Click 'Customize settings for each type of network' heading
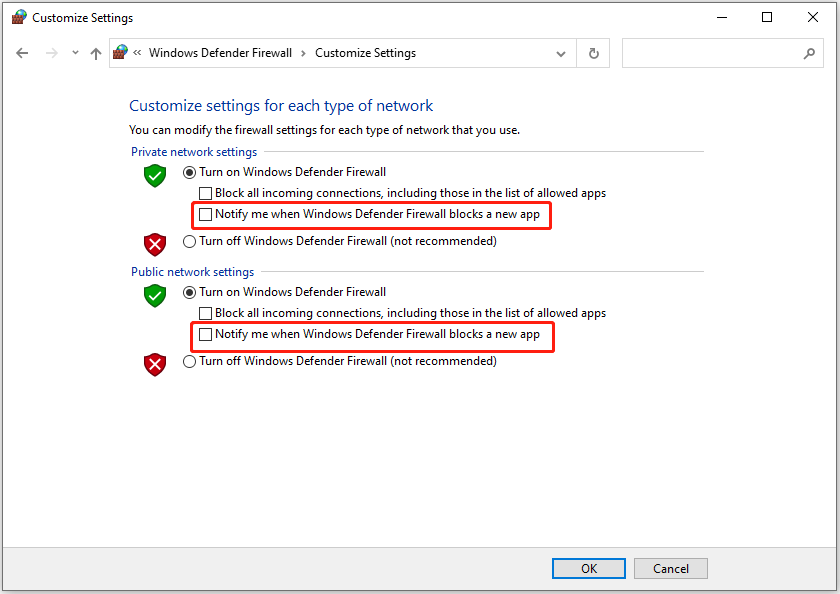840x594 pixels. [x=281, y=106]
